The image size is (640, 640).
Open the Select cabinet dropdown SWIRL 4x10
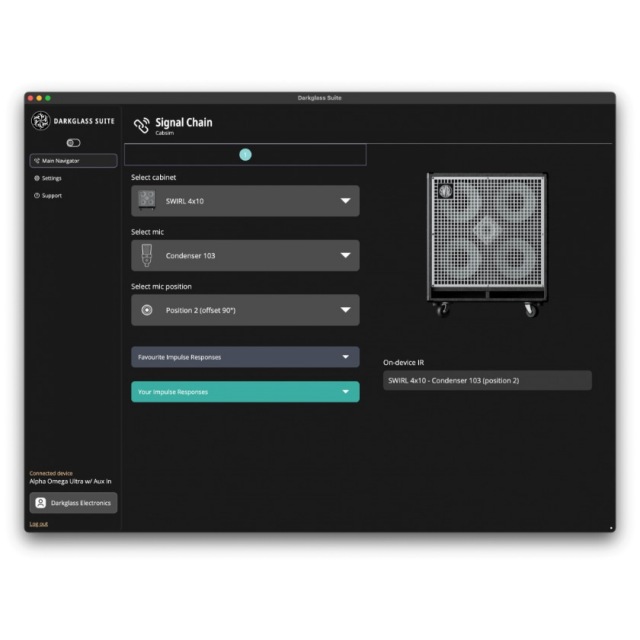coord(245,201)
